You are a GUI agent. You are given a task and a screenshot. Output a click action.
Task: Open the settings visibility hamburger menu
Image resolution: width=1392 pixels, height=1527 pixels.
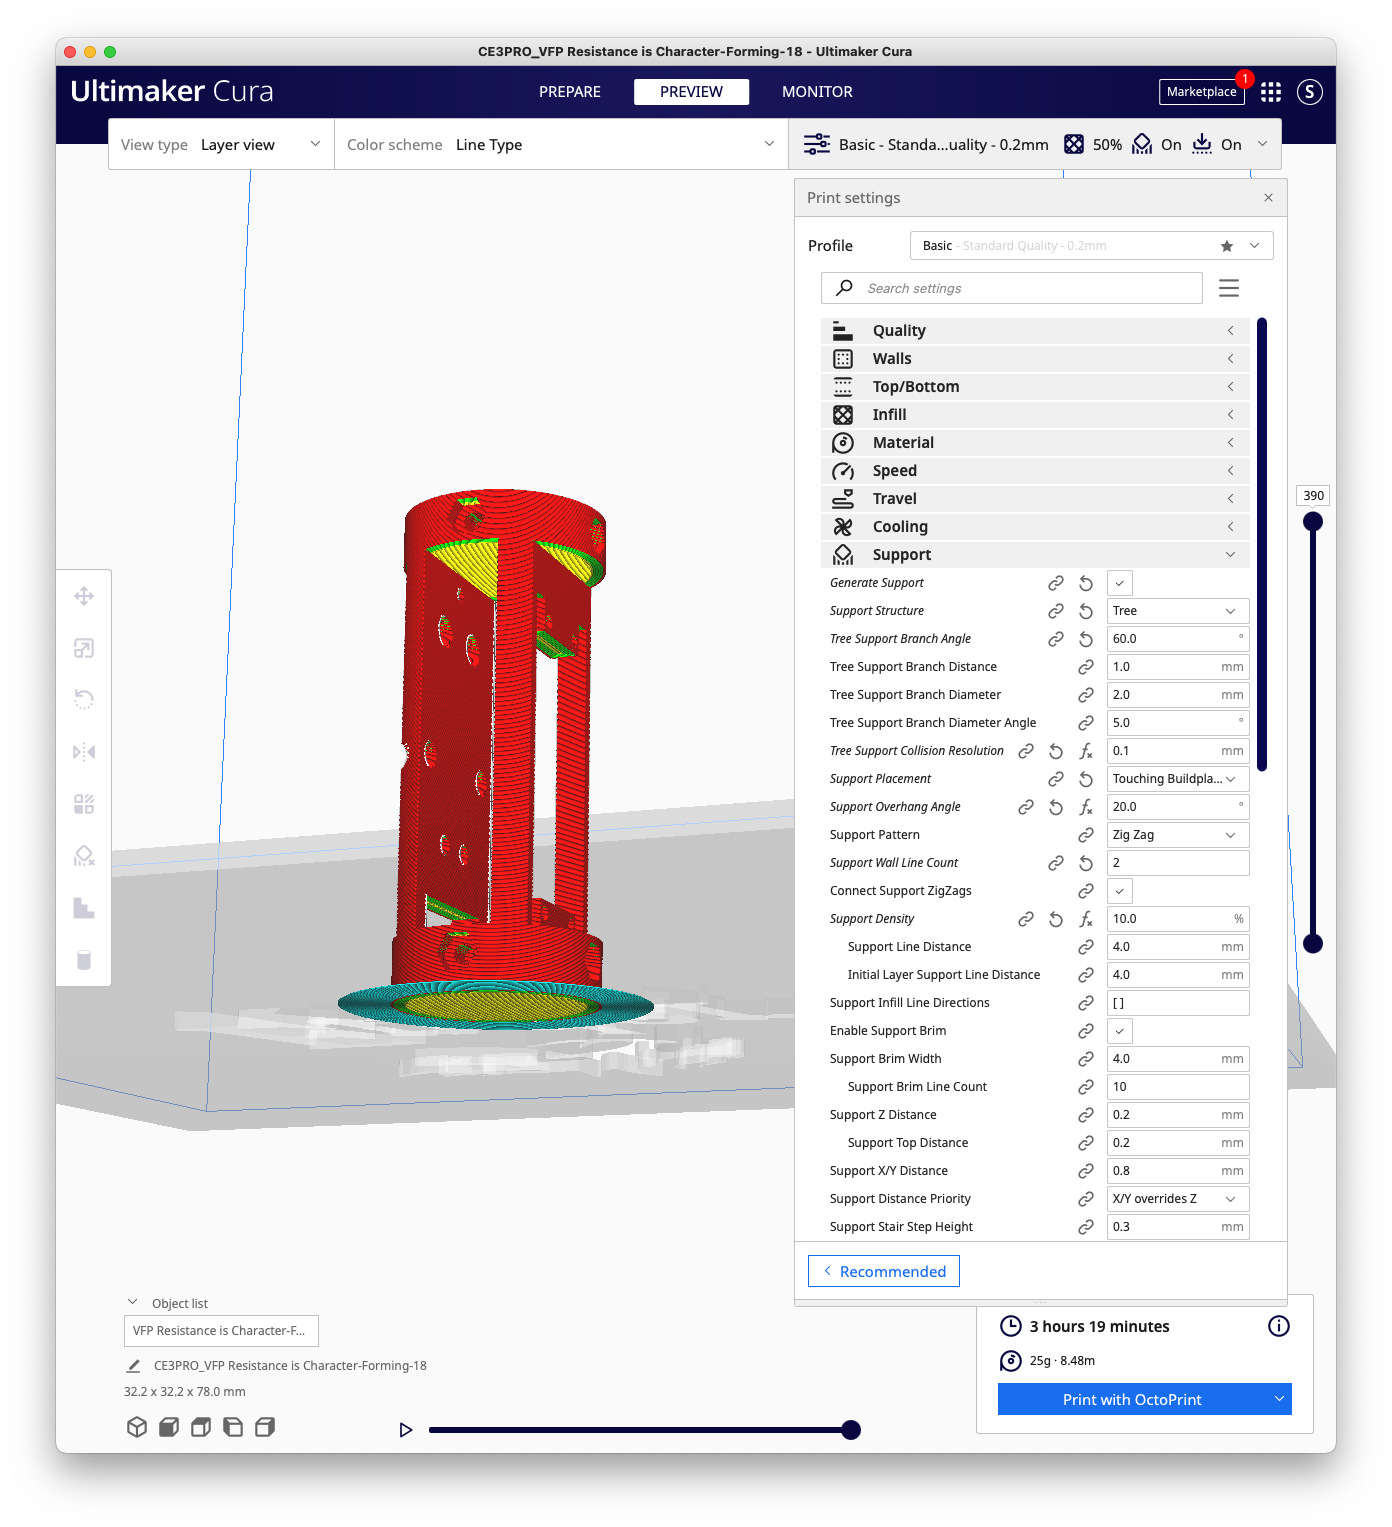pyautogui.click(x=1229, y=288)
